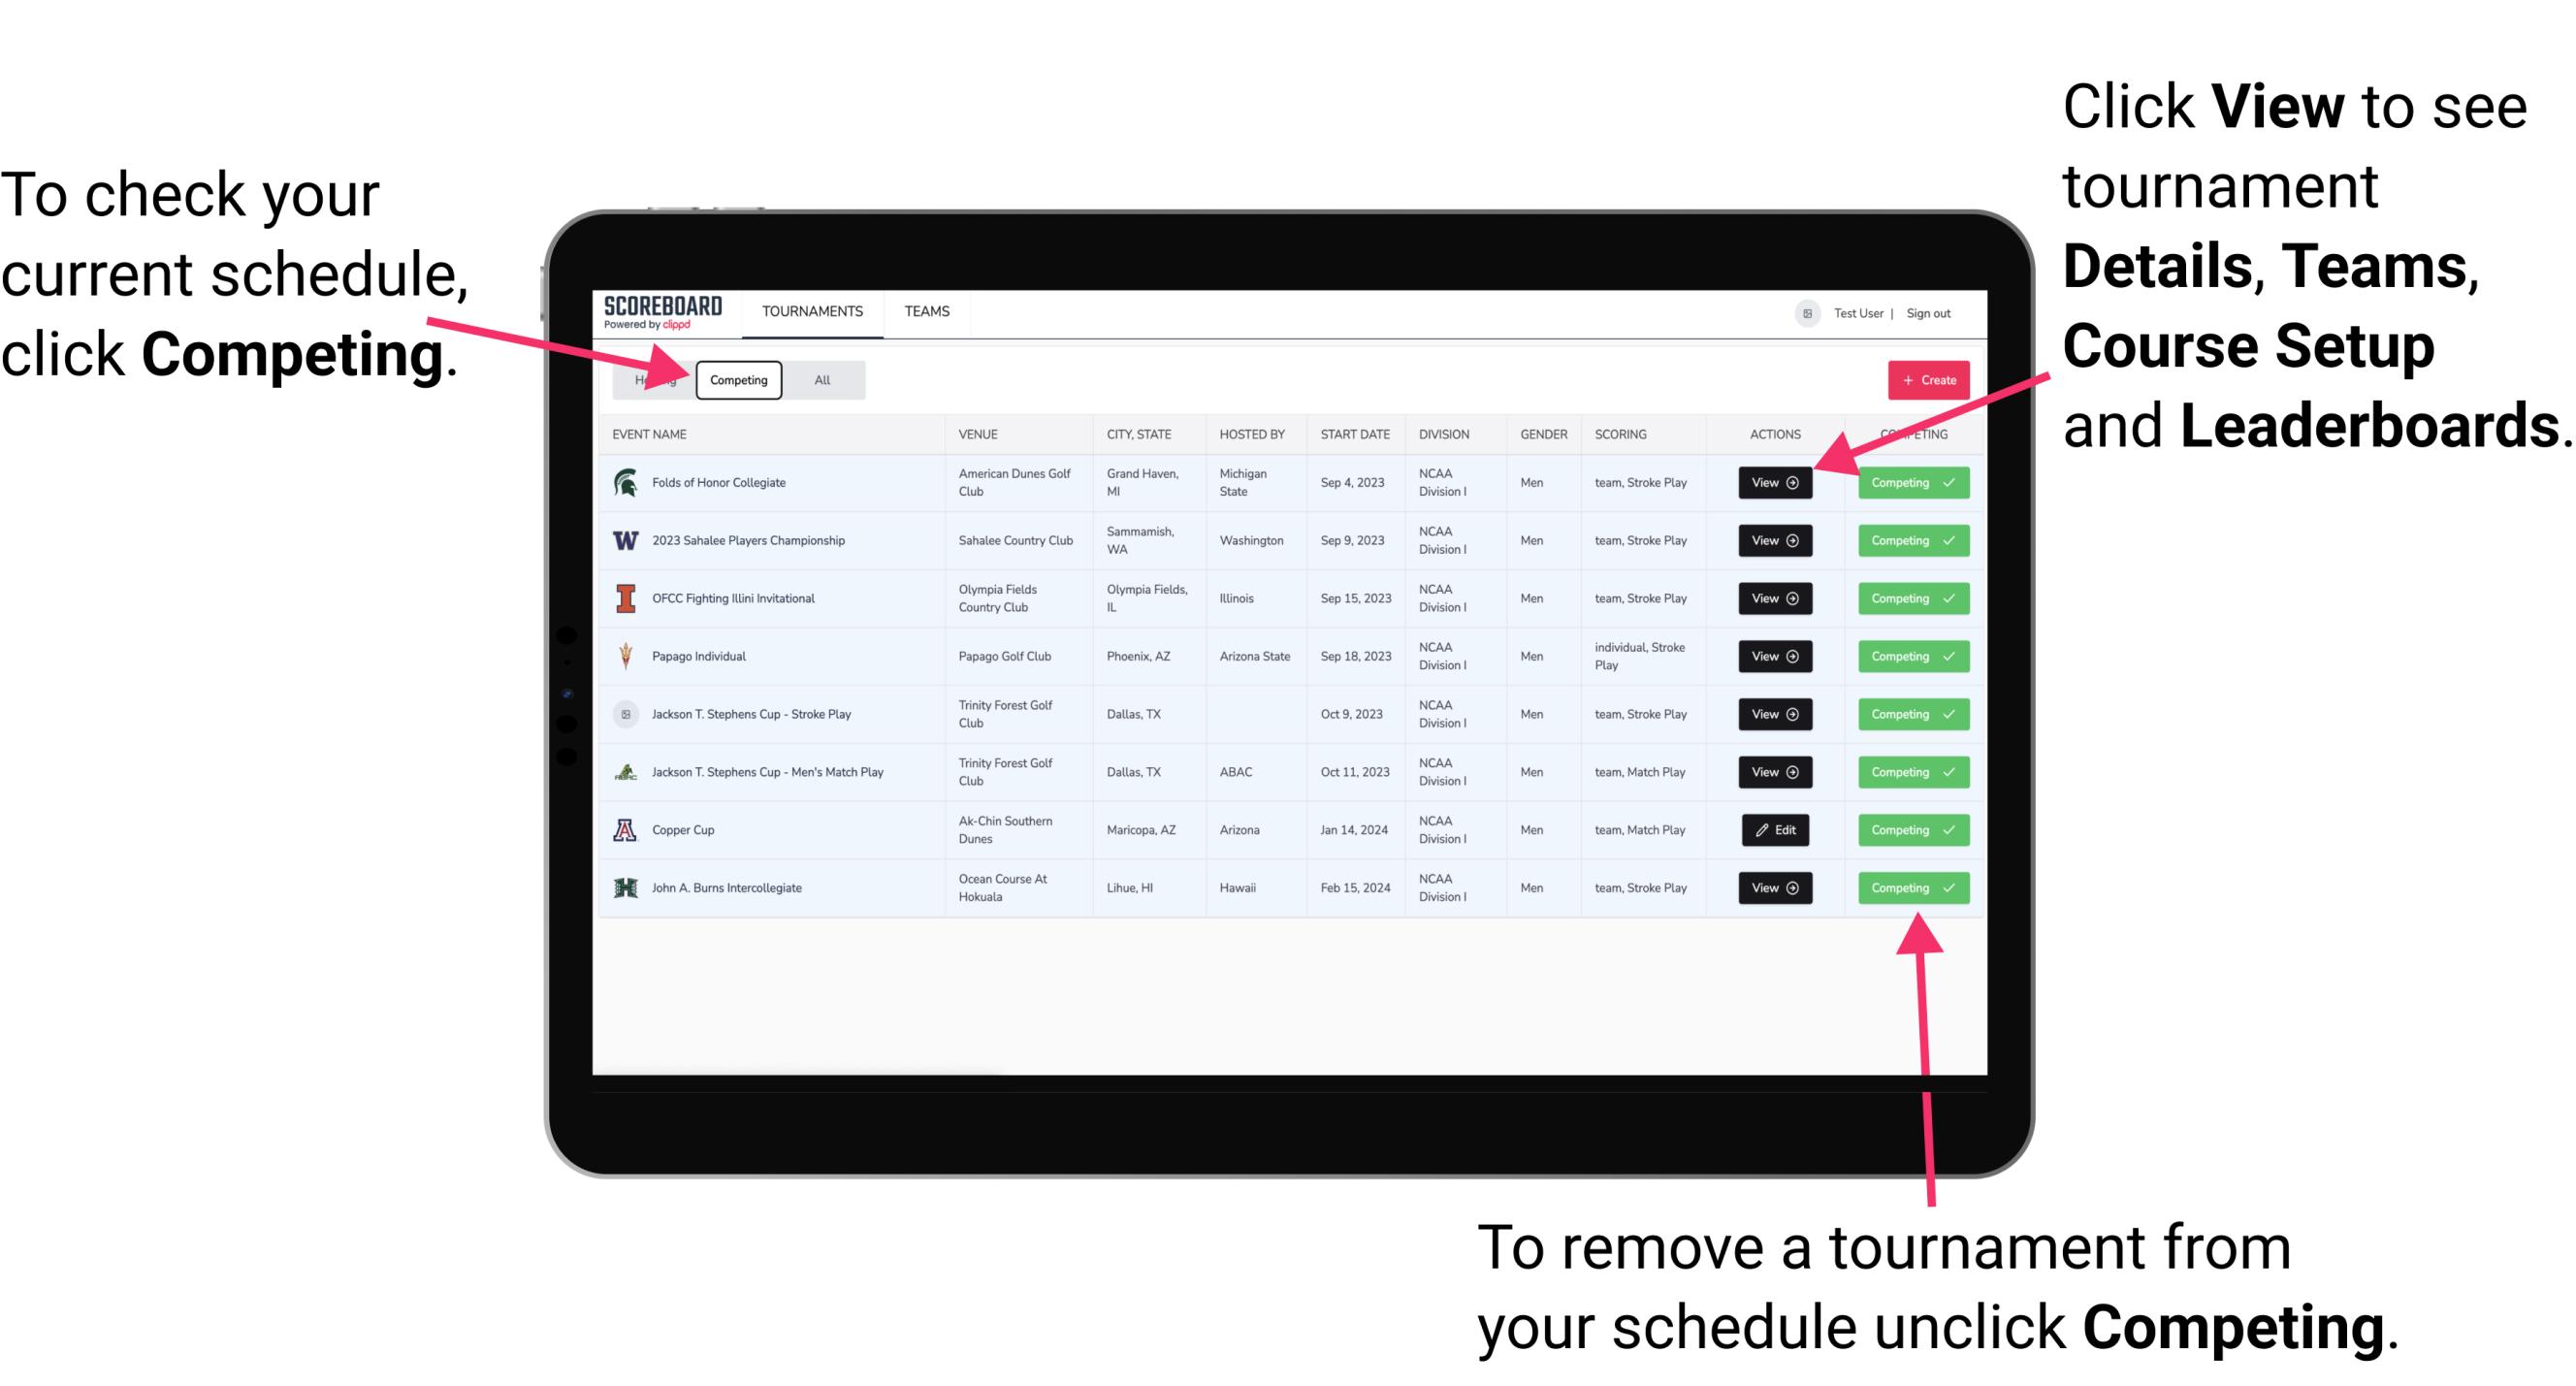Select the All filter tab

pyautogui.click(x=821, y=380)
